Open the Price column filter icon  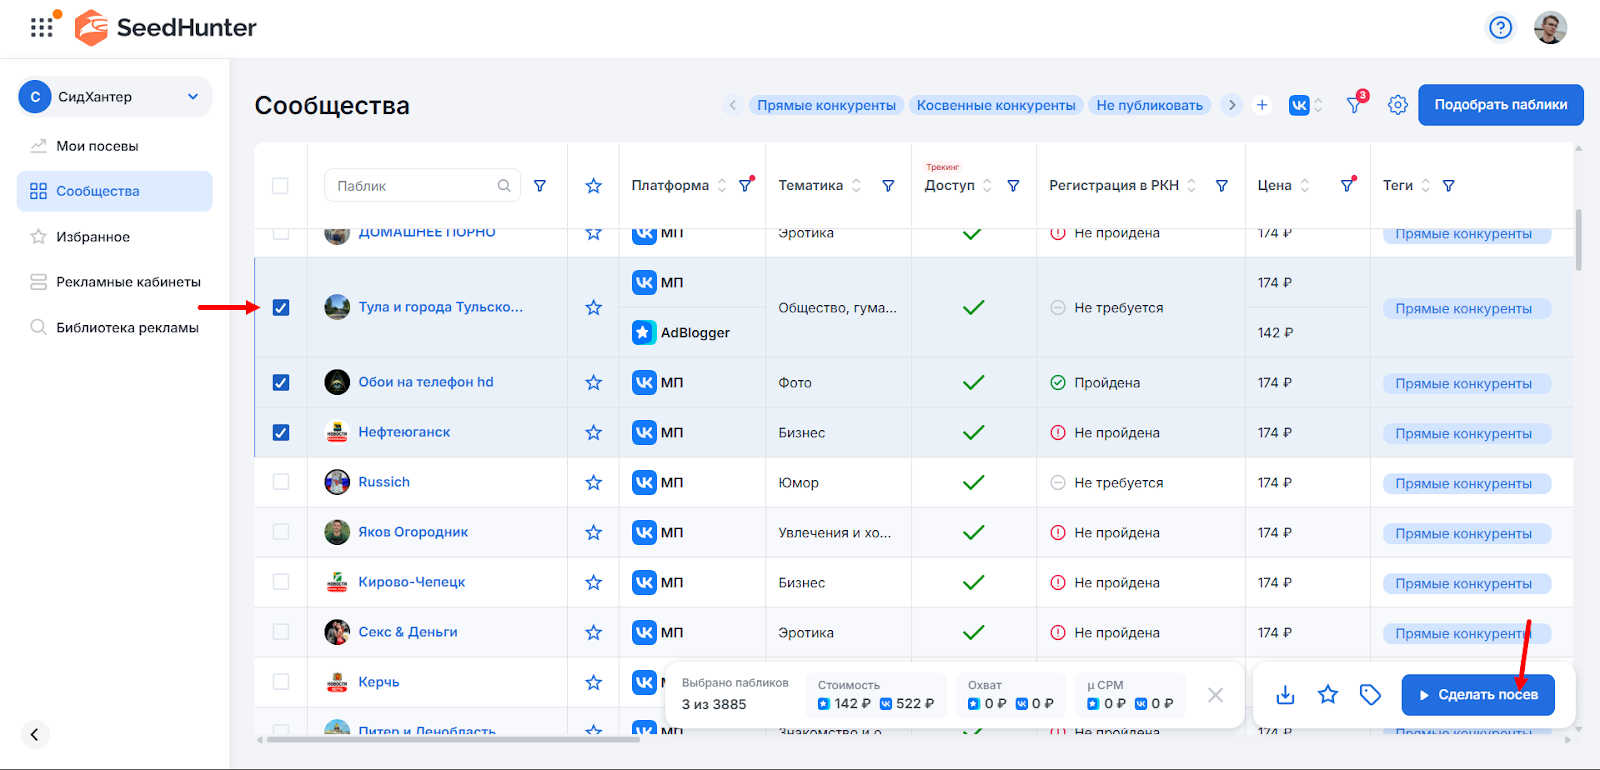tap(1347, 185)
